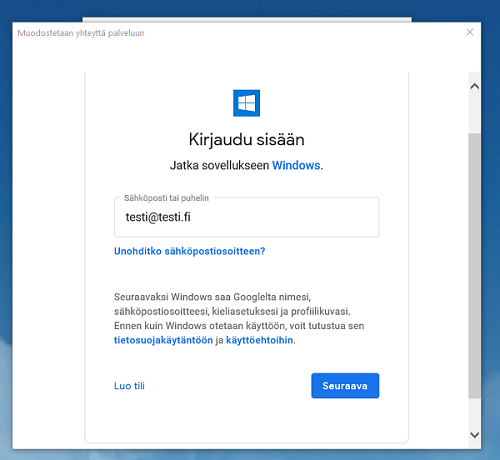Click the Windows logo icon
Viewport: 500px width, 460px height.
(x=246, y=103)
